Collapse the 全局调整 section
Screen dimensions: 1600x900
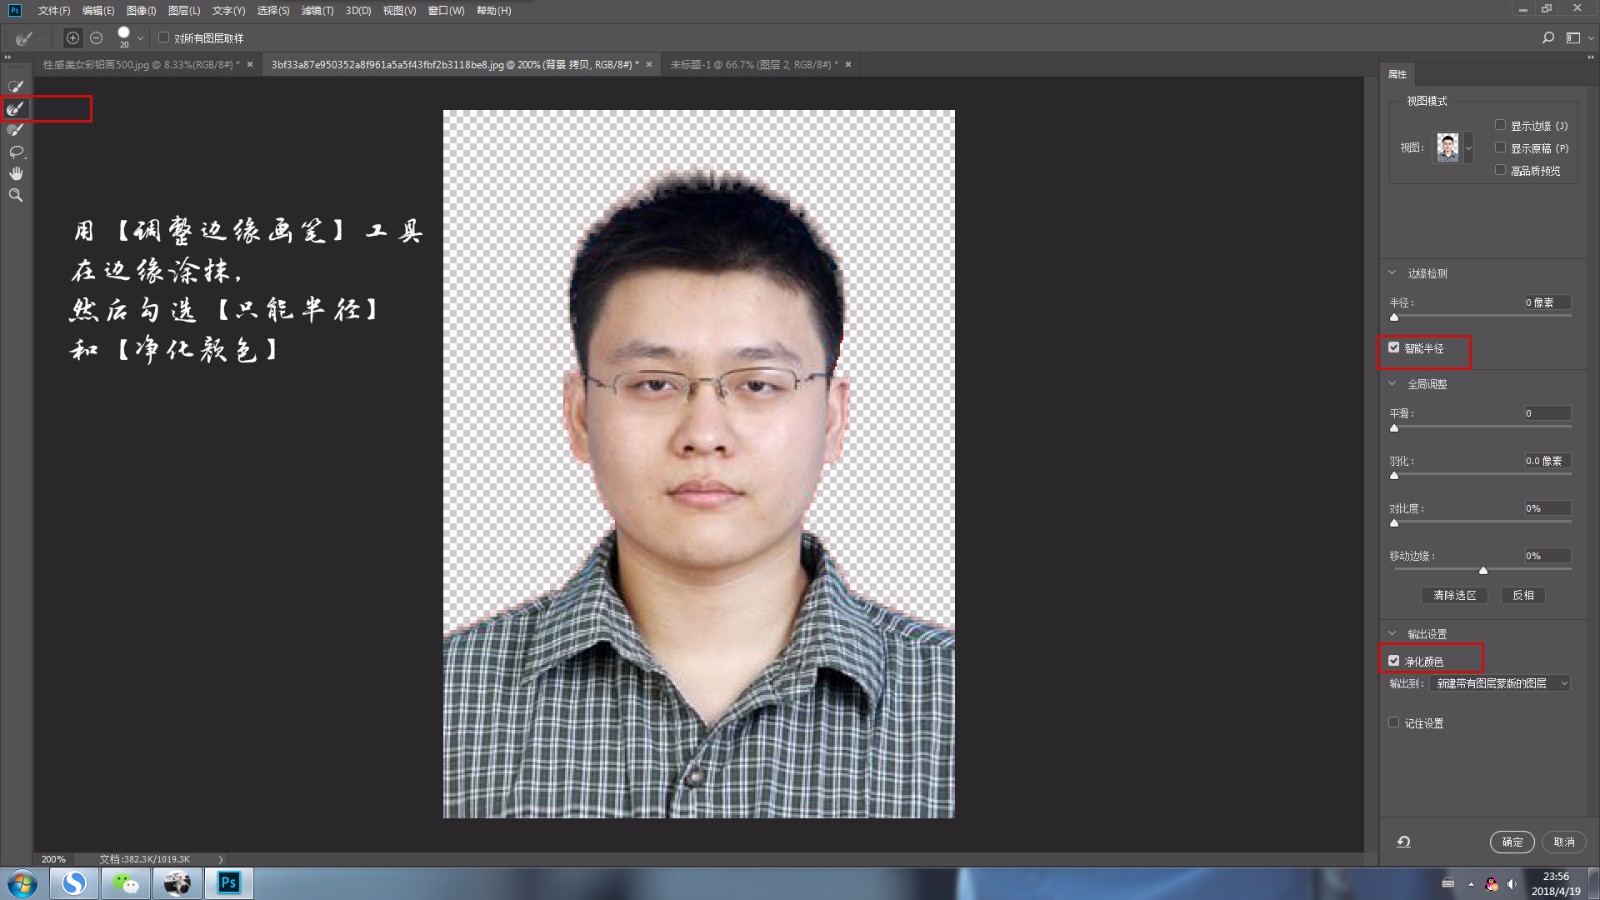point(1392,383)
